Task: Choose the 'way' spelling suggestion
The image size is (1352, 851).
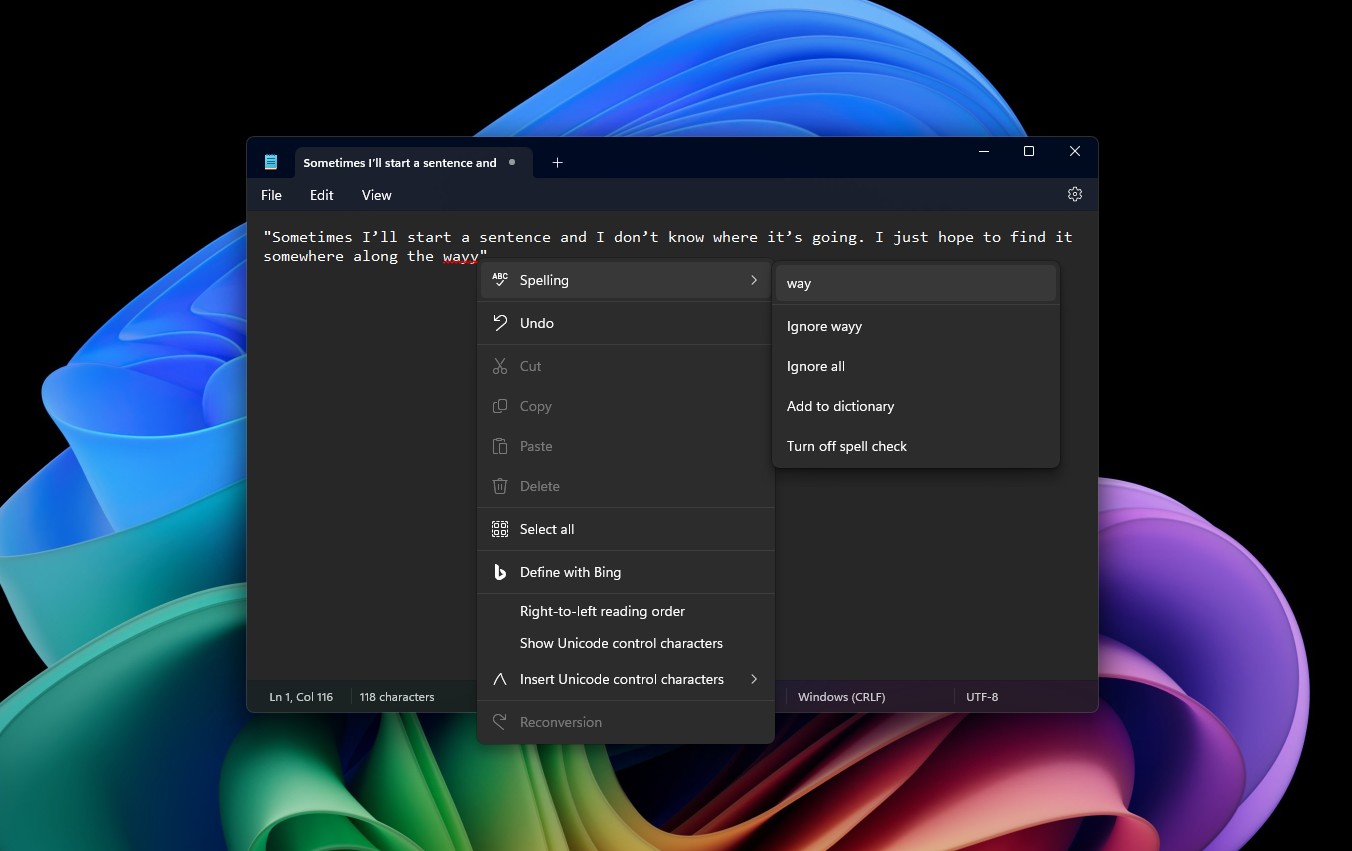Action: point(799,283)
